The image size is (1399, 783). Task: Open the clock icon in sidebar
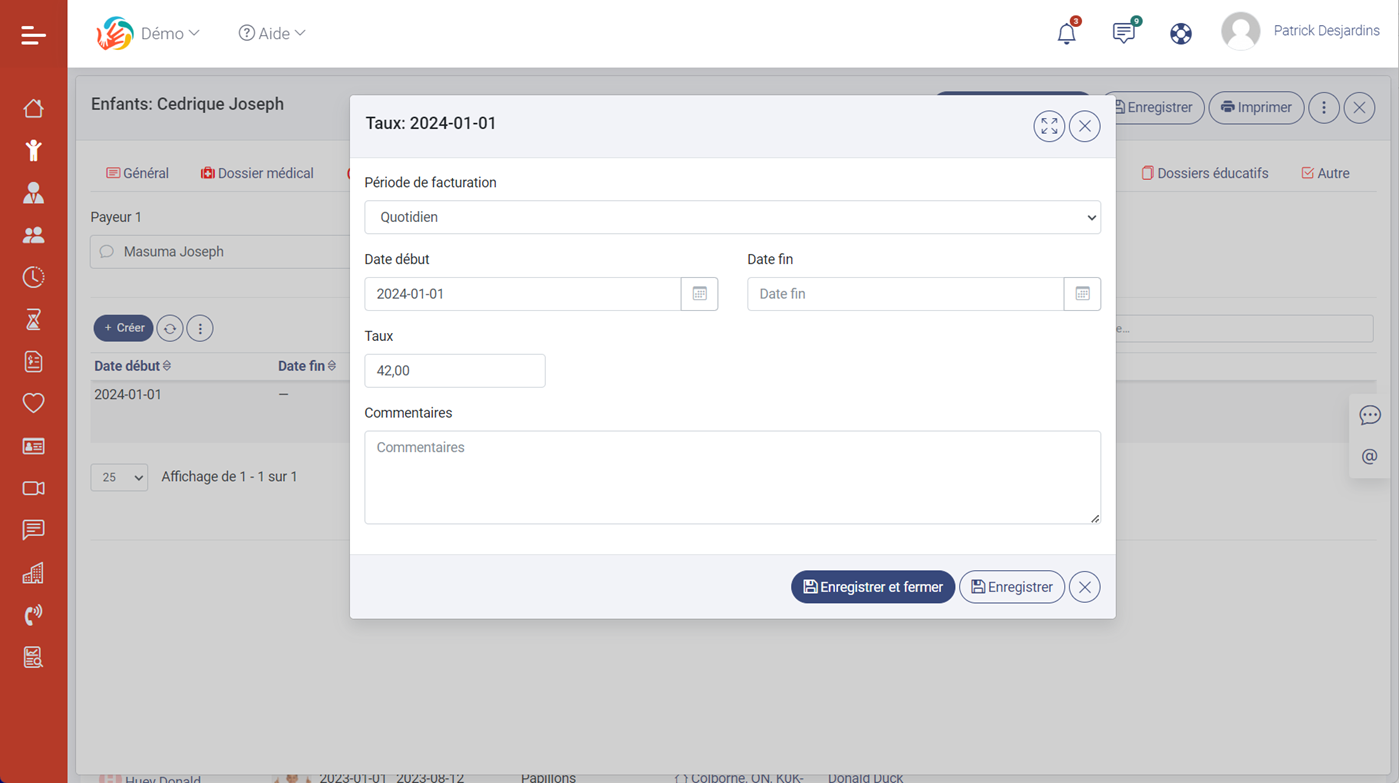33,277
